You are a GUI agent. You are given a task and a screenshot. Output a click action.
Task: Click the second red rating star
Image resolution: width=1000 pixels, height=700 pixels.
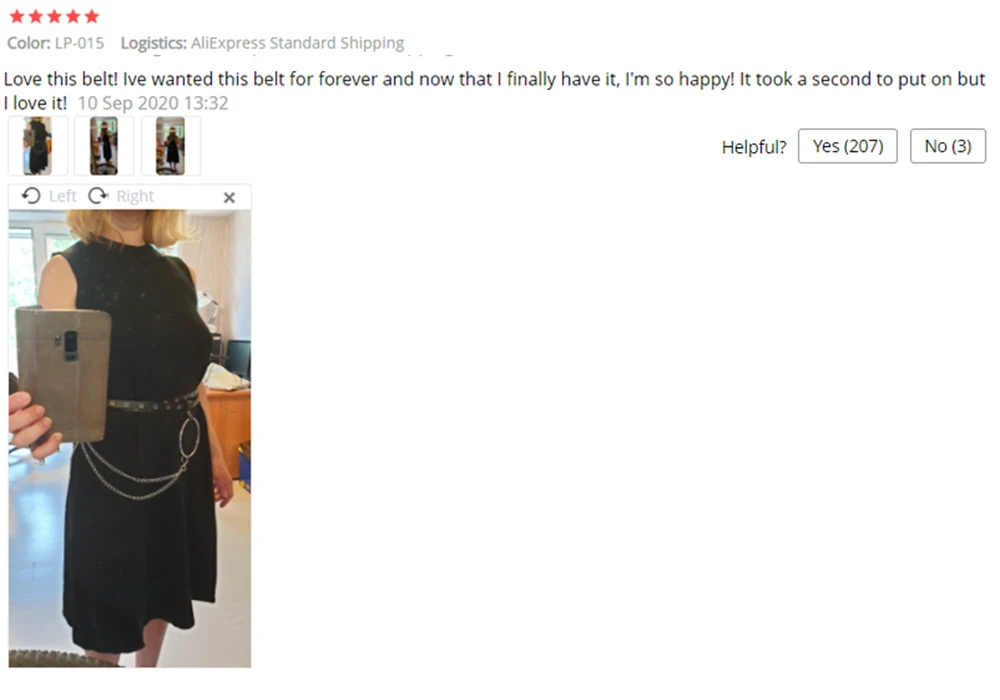coord(36,16)
